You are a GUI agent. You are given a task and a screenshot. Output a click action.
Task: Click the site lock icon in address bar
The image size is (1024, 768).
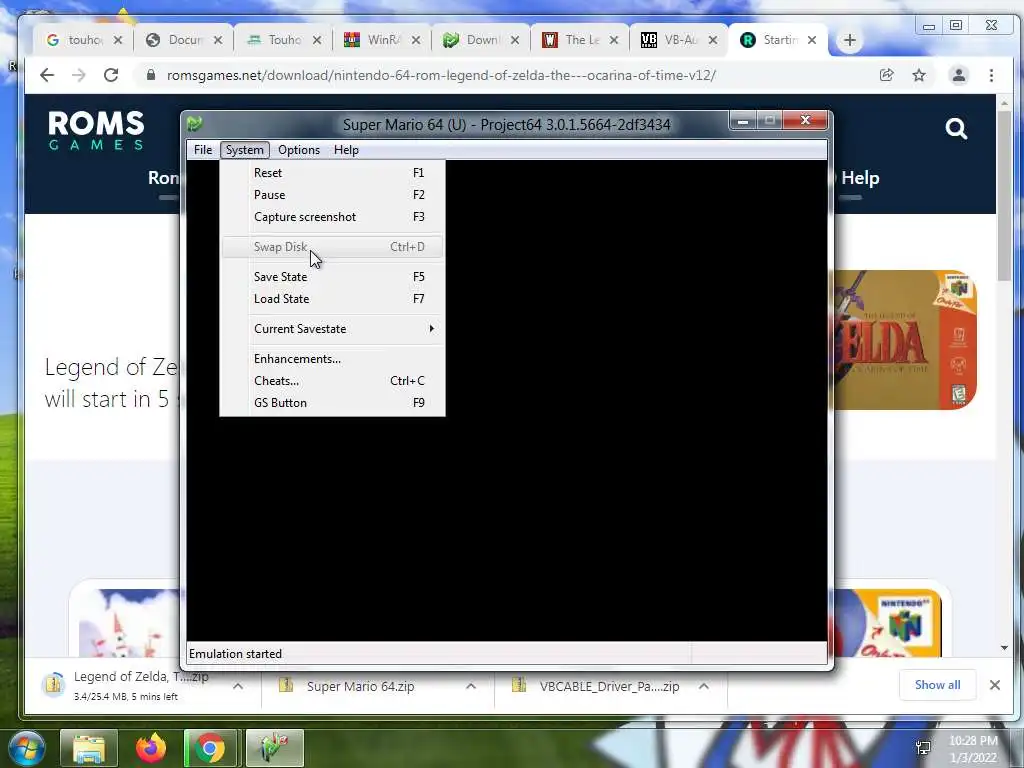point(151,75)
